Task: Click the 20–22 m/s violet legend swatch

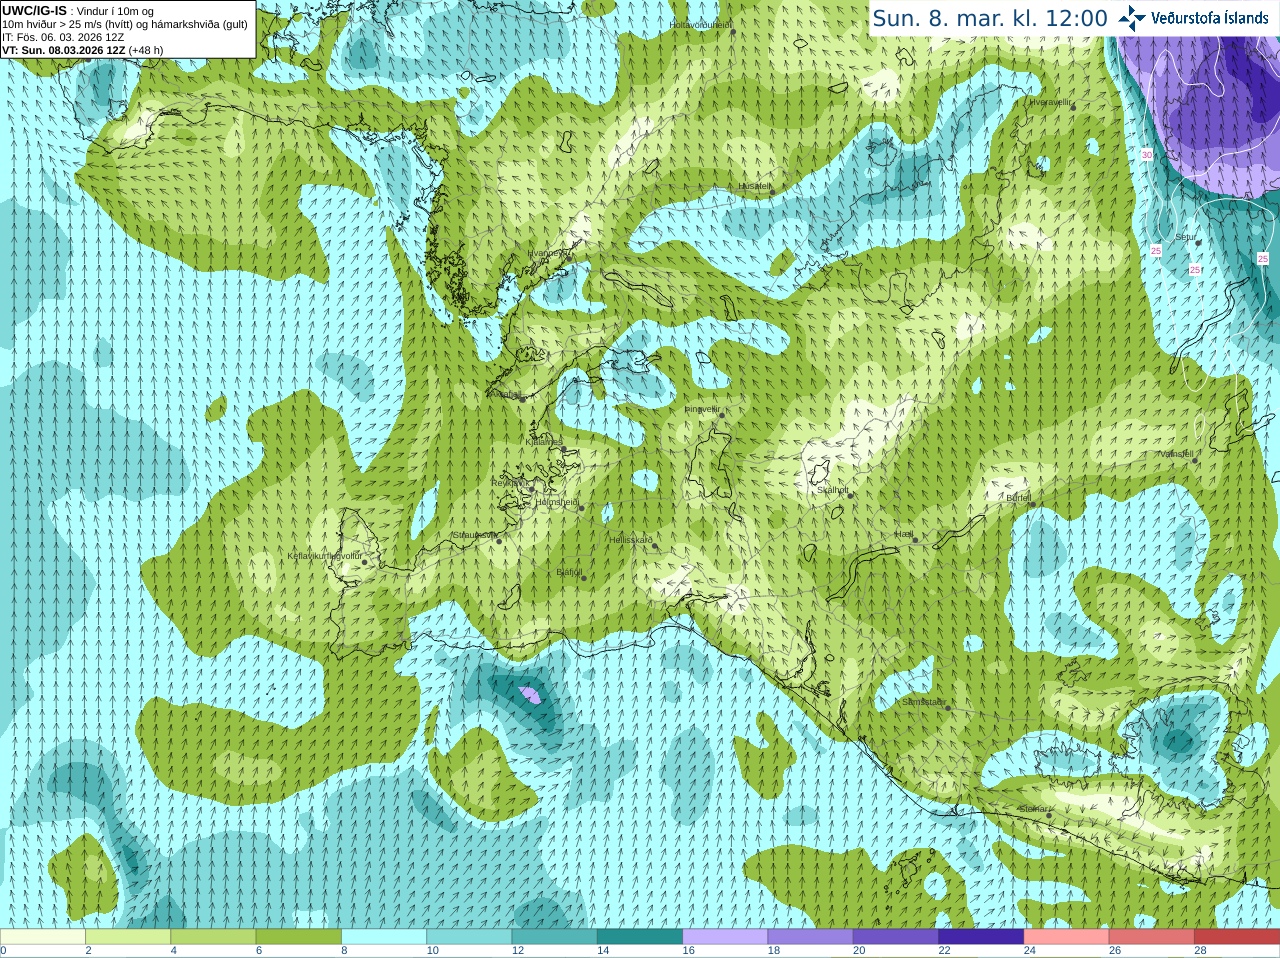Action: tap(896, 937)
